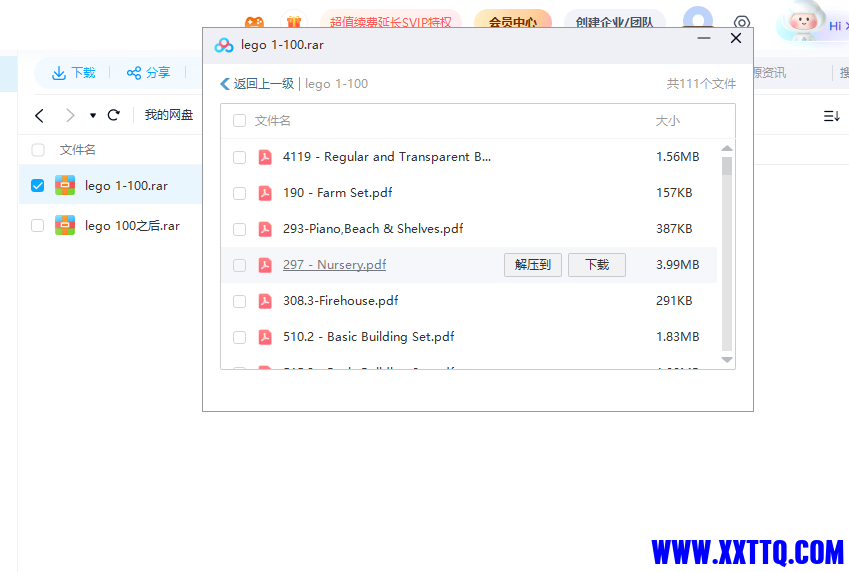
Task: Click the scrollbar up arrow in dialog list
Action: 727,148
